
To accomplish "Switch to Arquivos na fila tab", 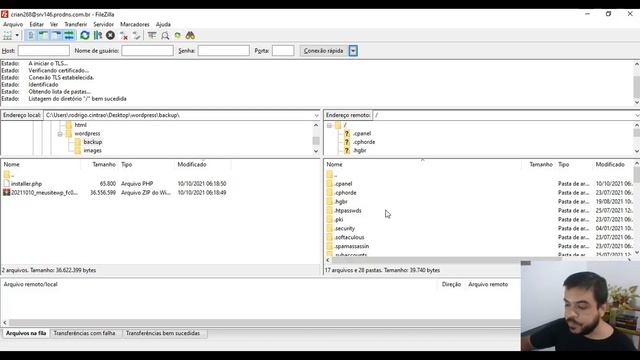I will click(26, 333).
